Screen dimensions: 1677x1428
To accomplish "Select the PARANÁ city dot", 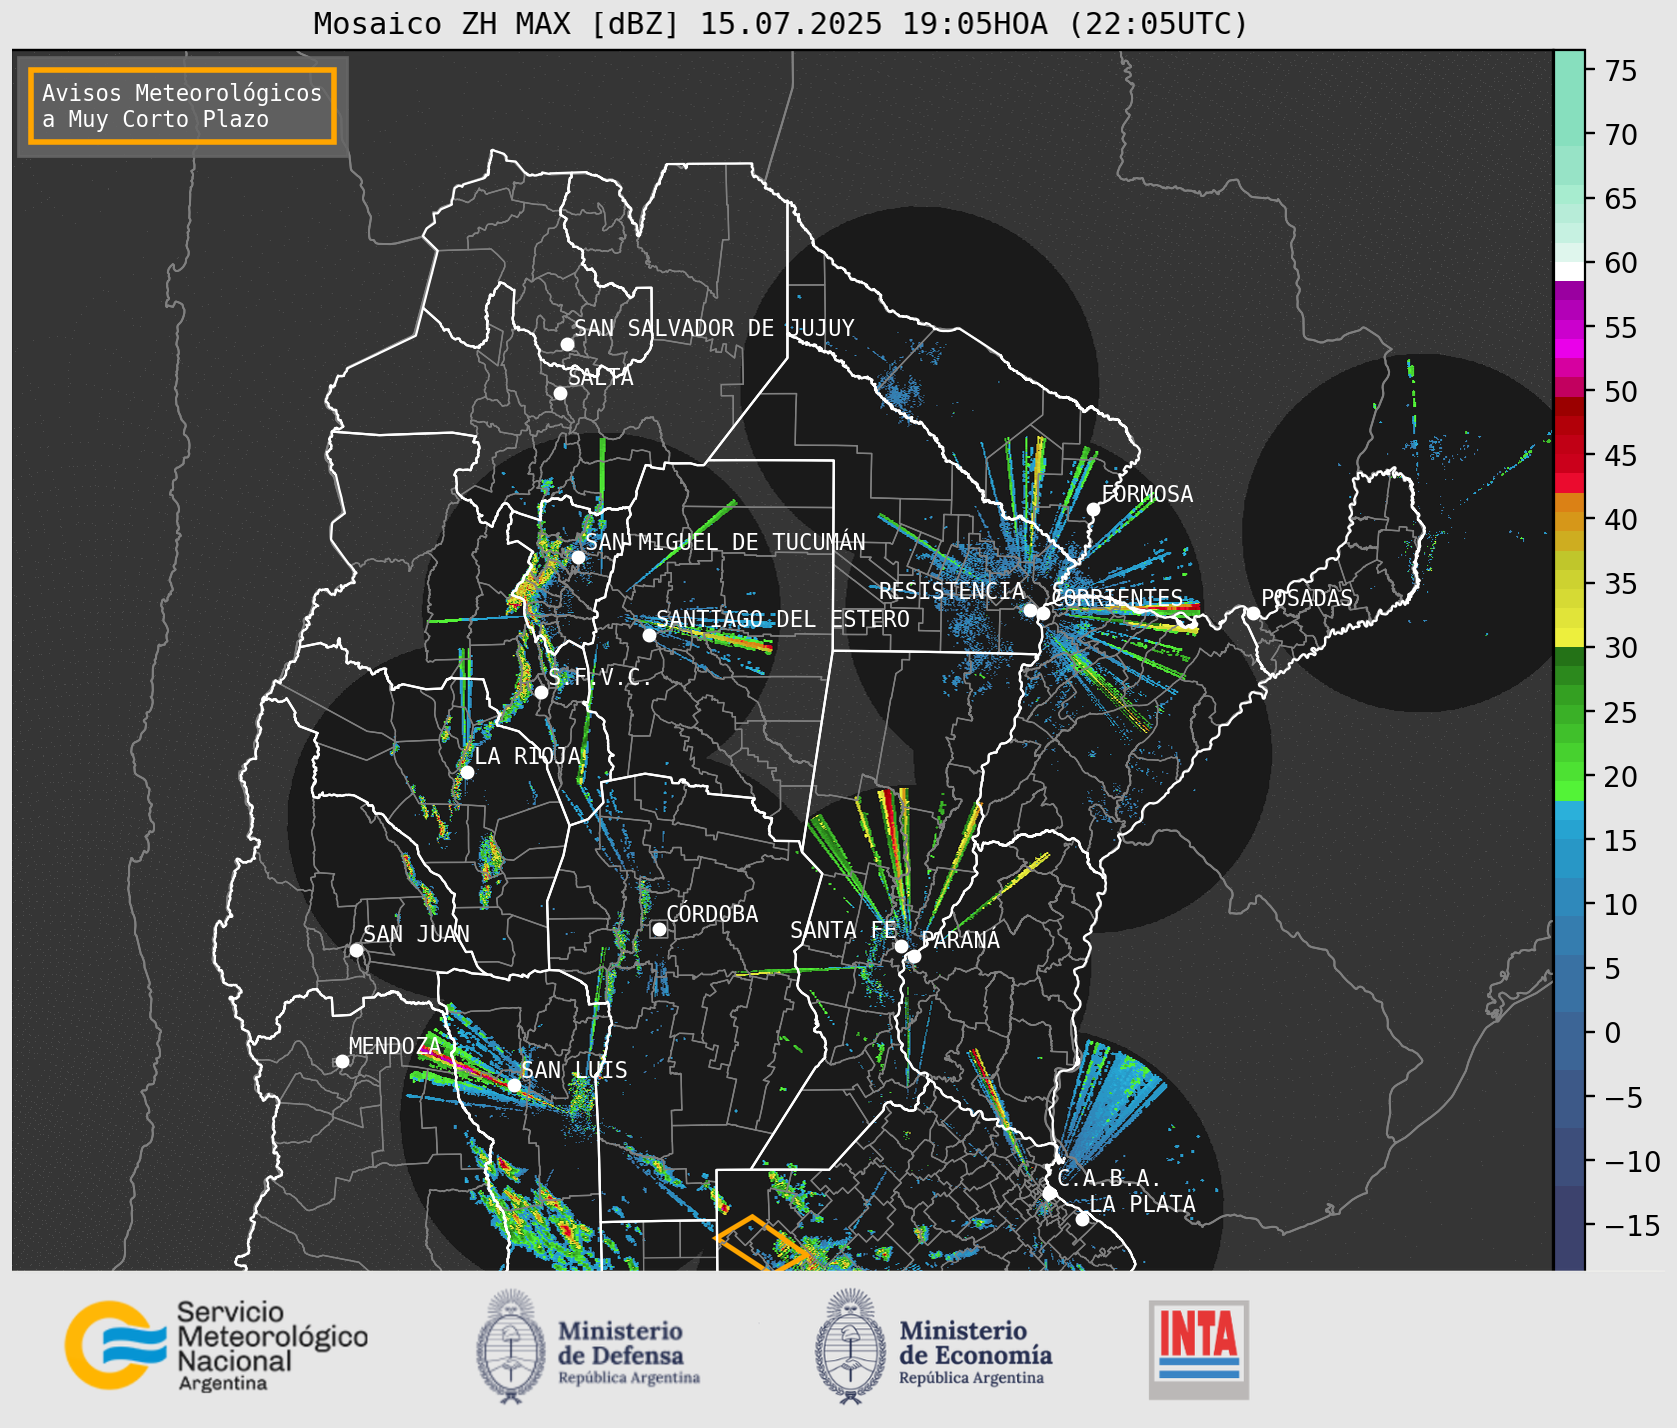I will (914, 956).
